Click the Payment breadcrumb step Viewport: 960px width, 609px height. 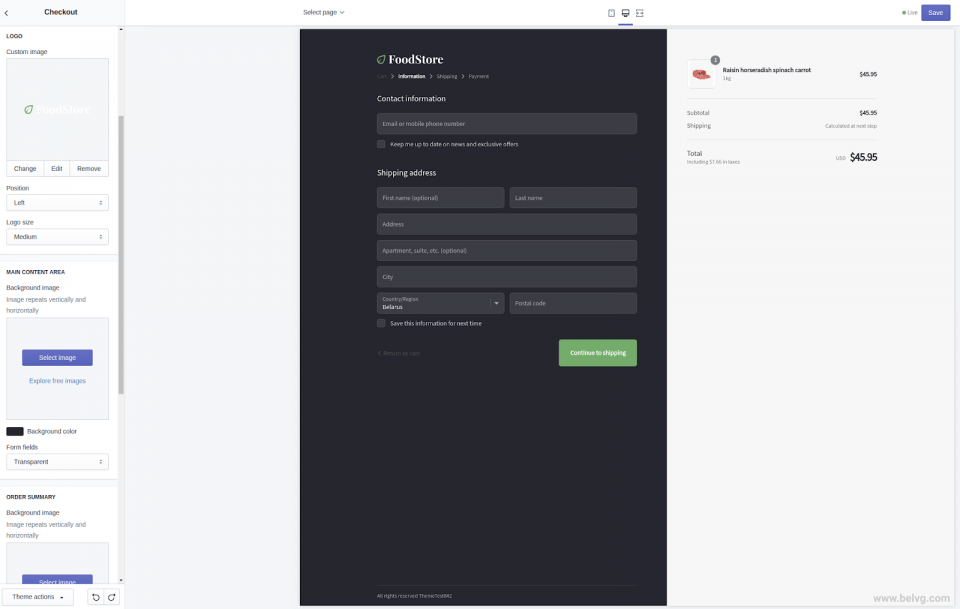click(478, 77)
